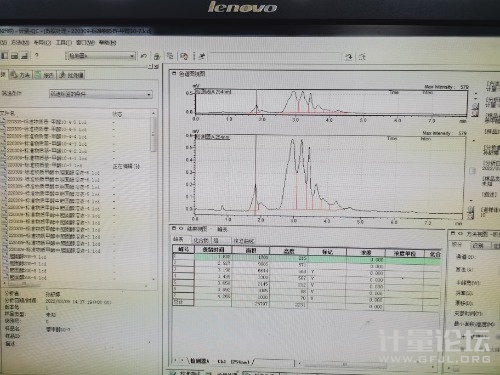The image size is (500, 375).
Task: Collapse the chromatogram view panel box
Action: click(x=174, y=73)
